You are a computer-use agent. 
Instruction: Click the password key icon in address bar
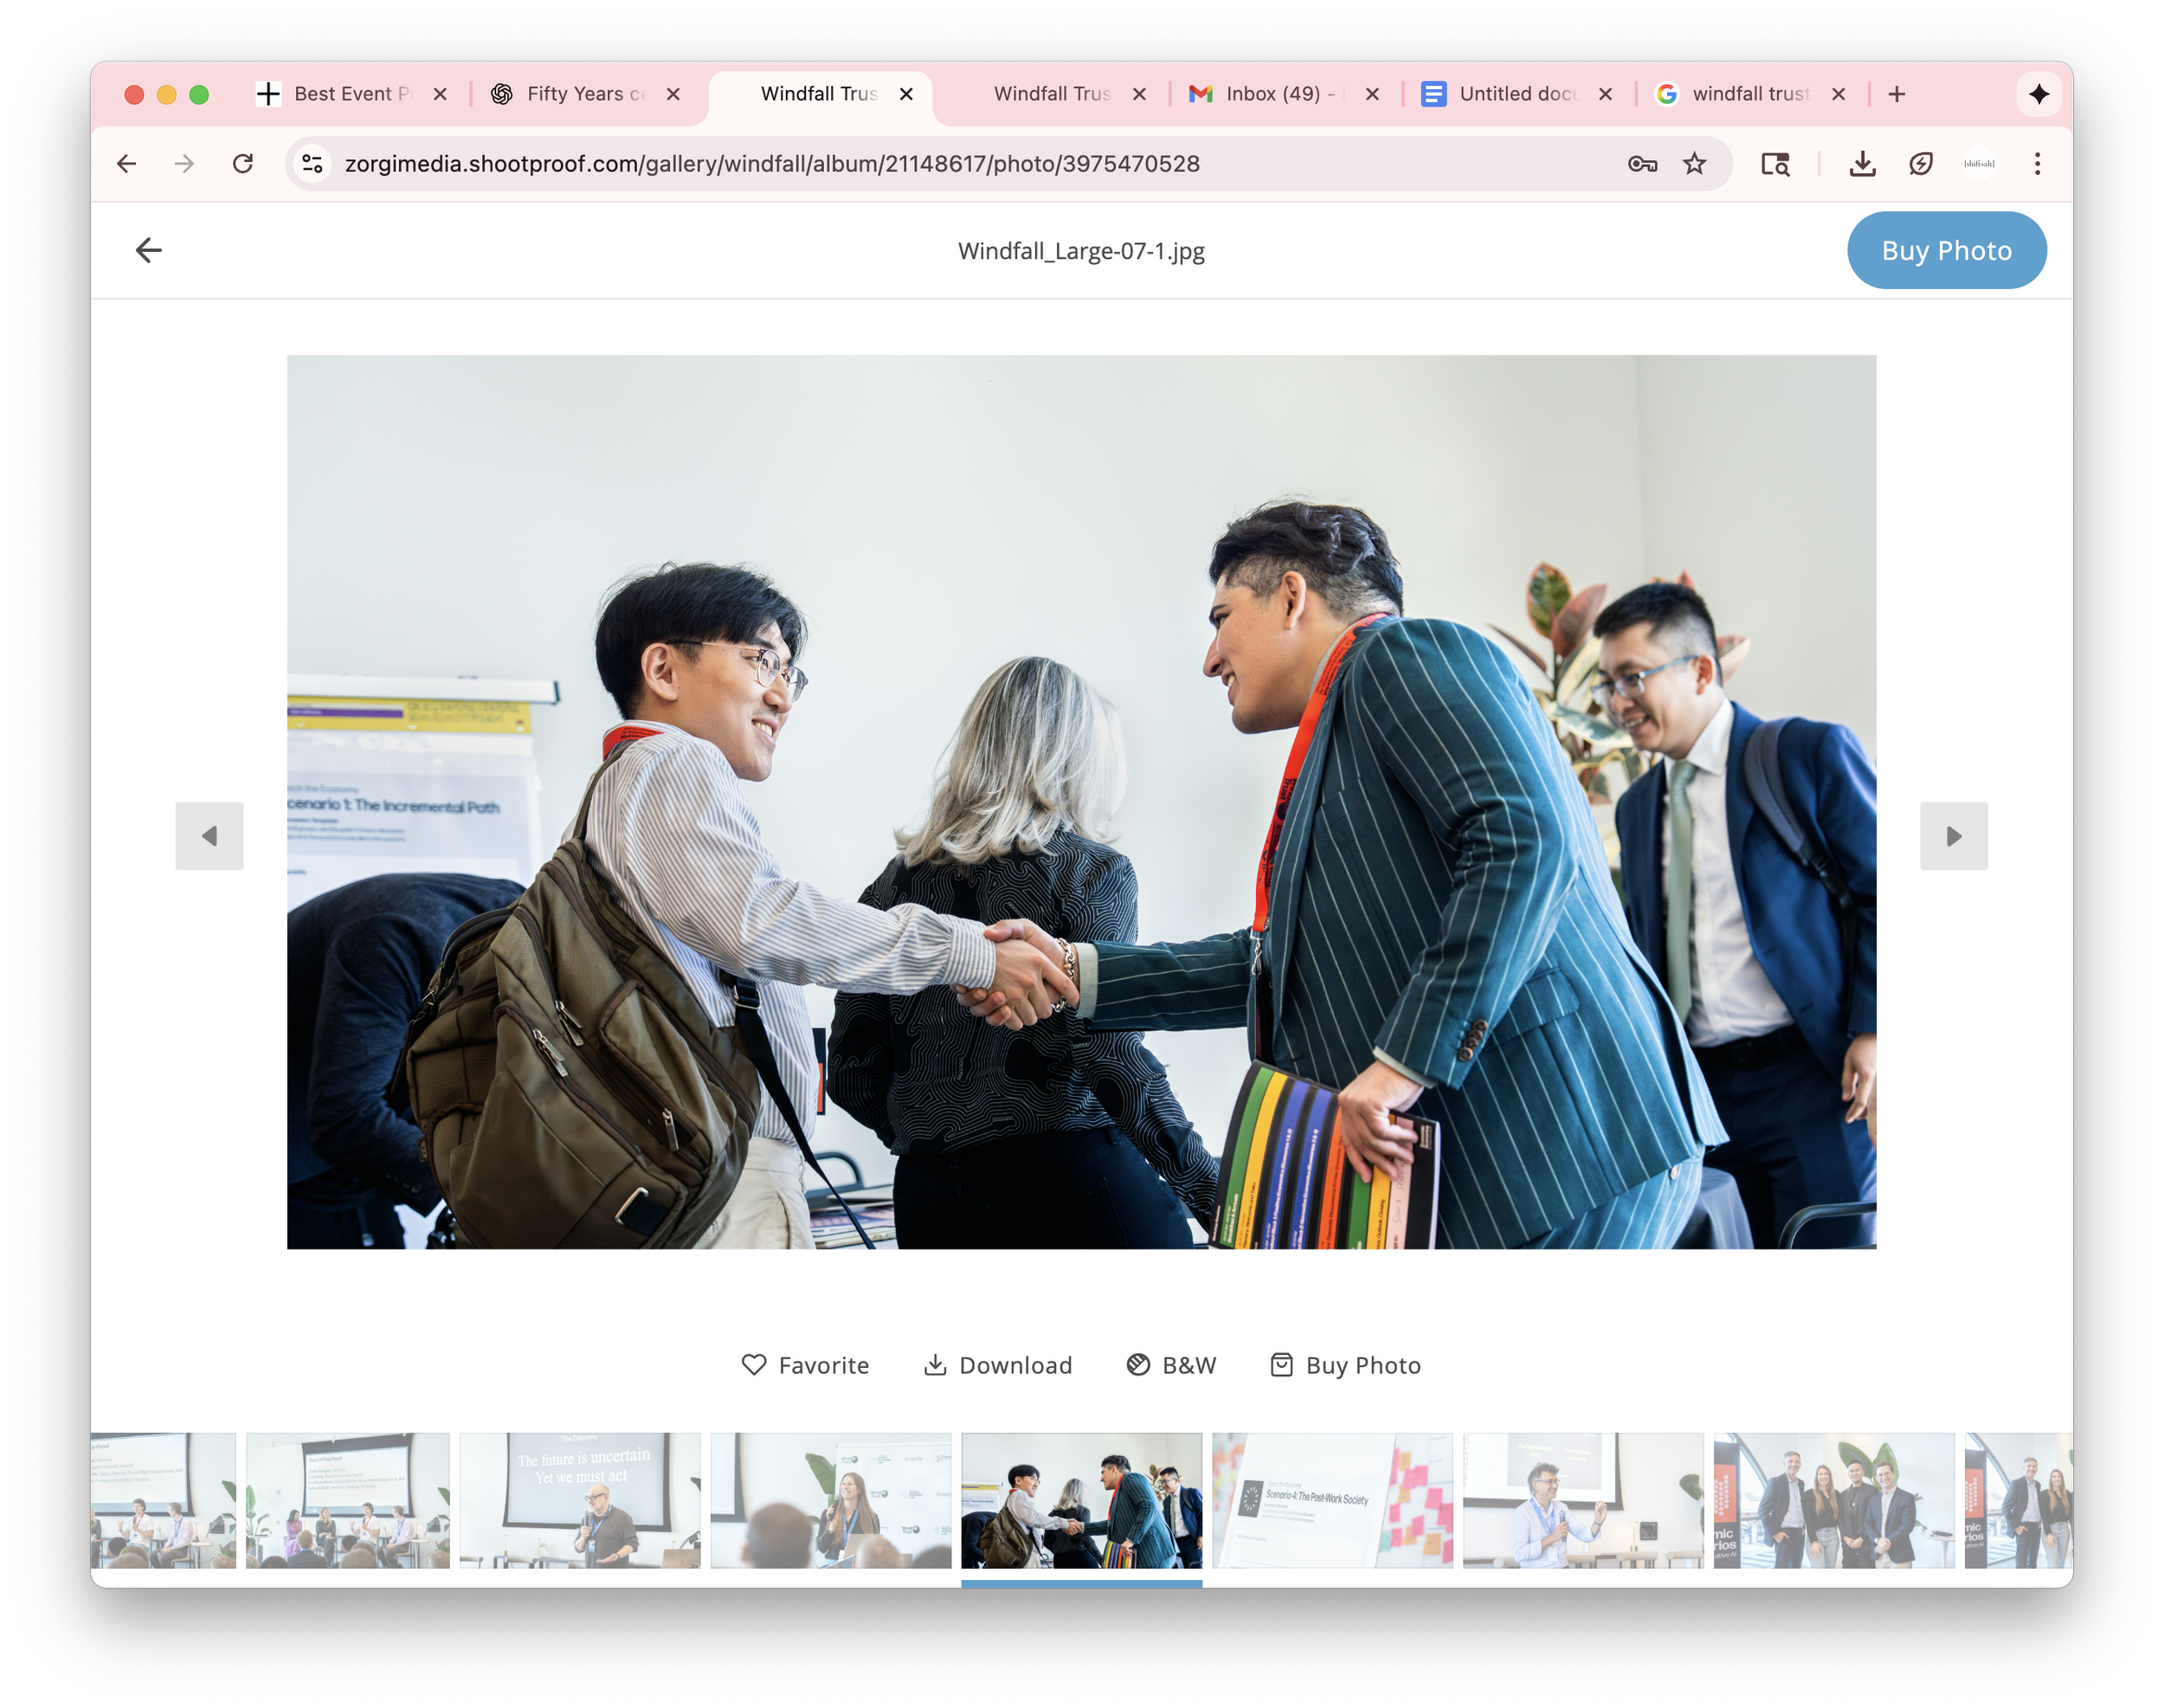(x=1642, y=163)
